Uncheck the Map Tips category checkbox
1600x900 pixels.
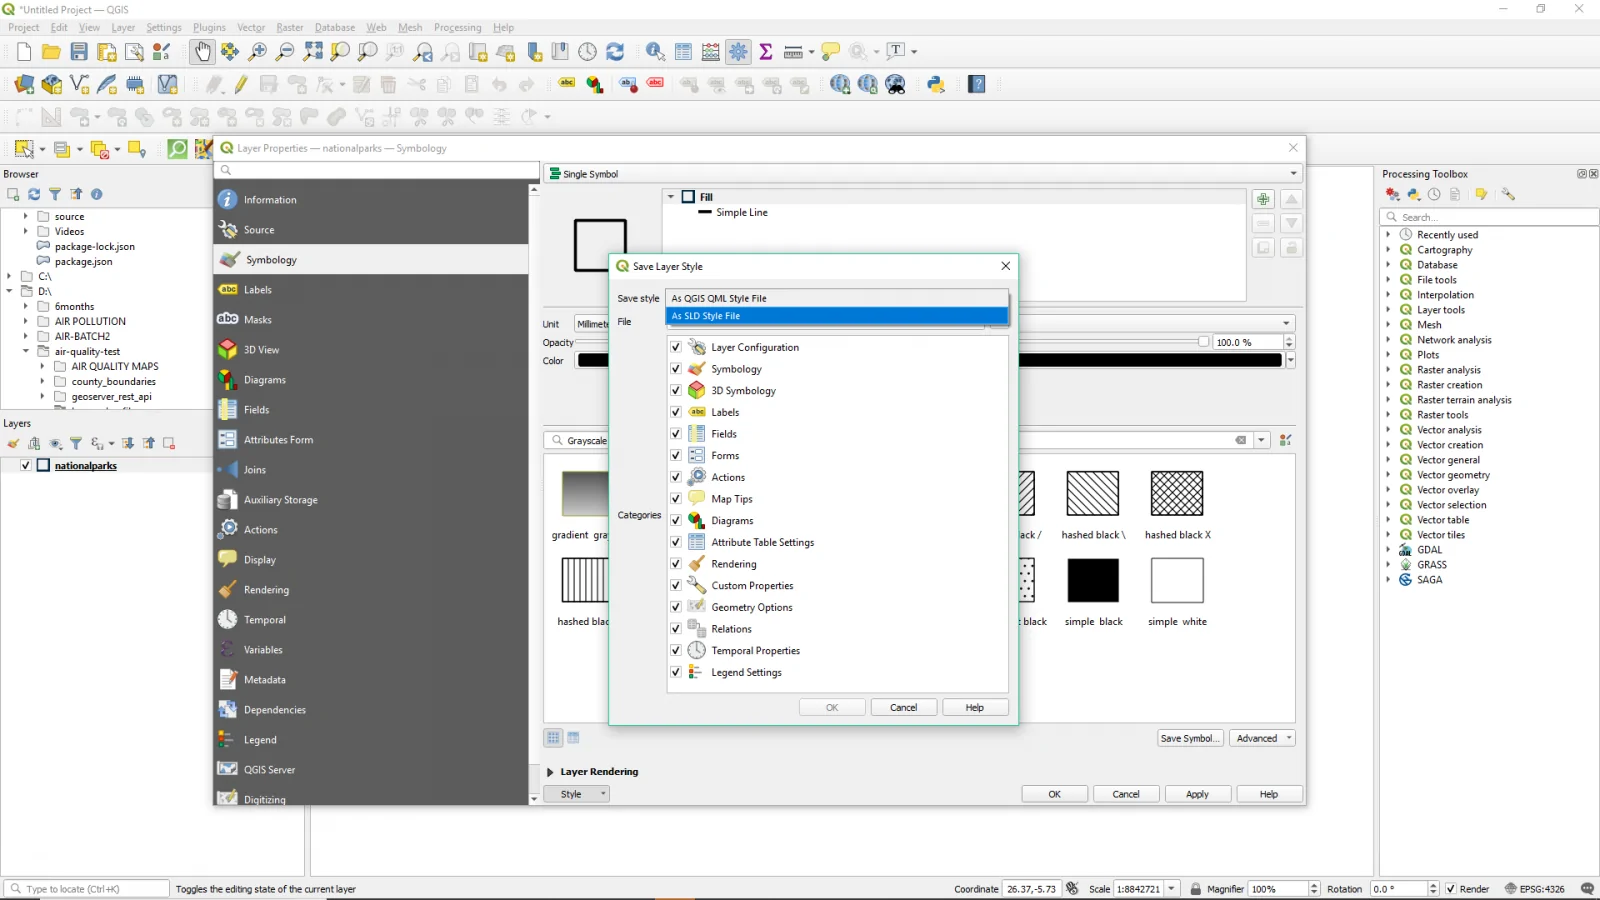coord(676,499)
